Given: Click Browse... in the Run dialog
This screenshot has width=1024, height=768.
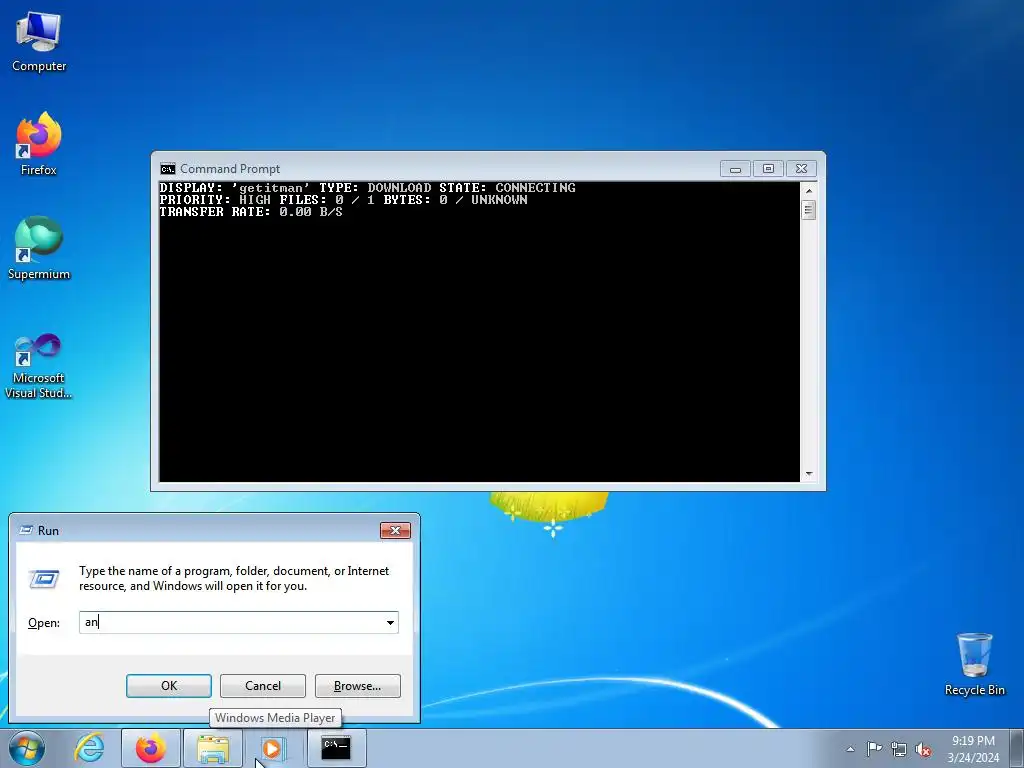Looking at the screenshot, I should coord(357,686).
